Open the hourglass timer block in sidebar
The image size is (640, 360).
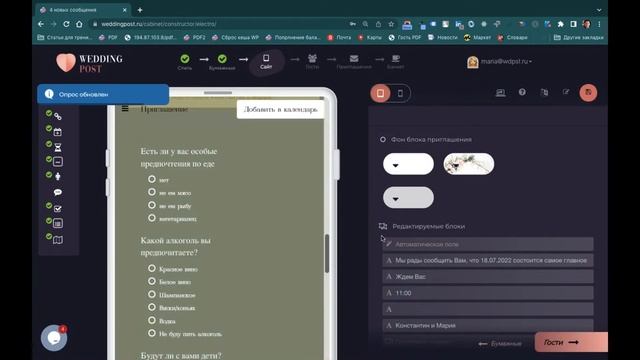tap(58, 147)
